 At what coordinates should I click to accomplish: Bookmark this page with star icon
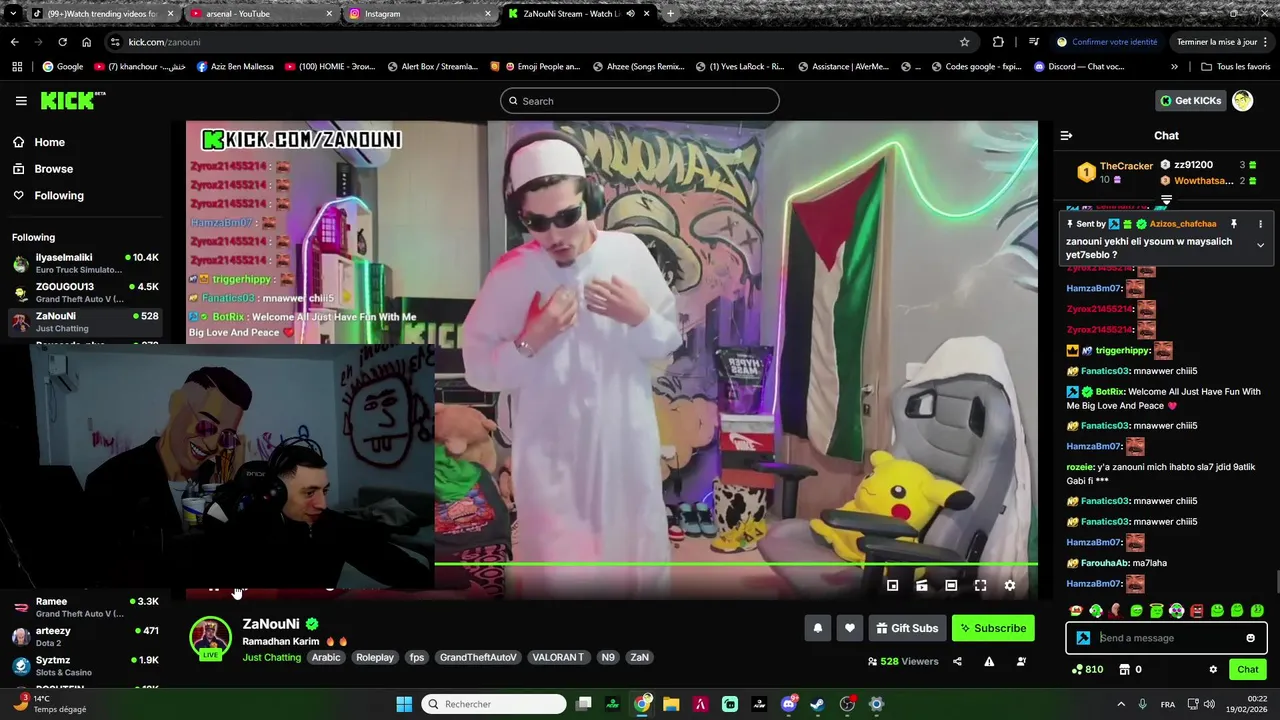(964, 42)
